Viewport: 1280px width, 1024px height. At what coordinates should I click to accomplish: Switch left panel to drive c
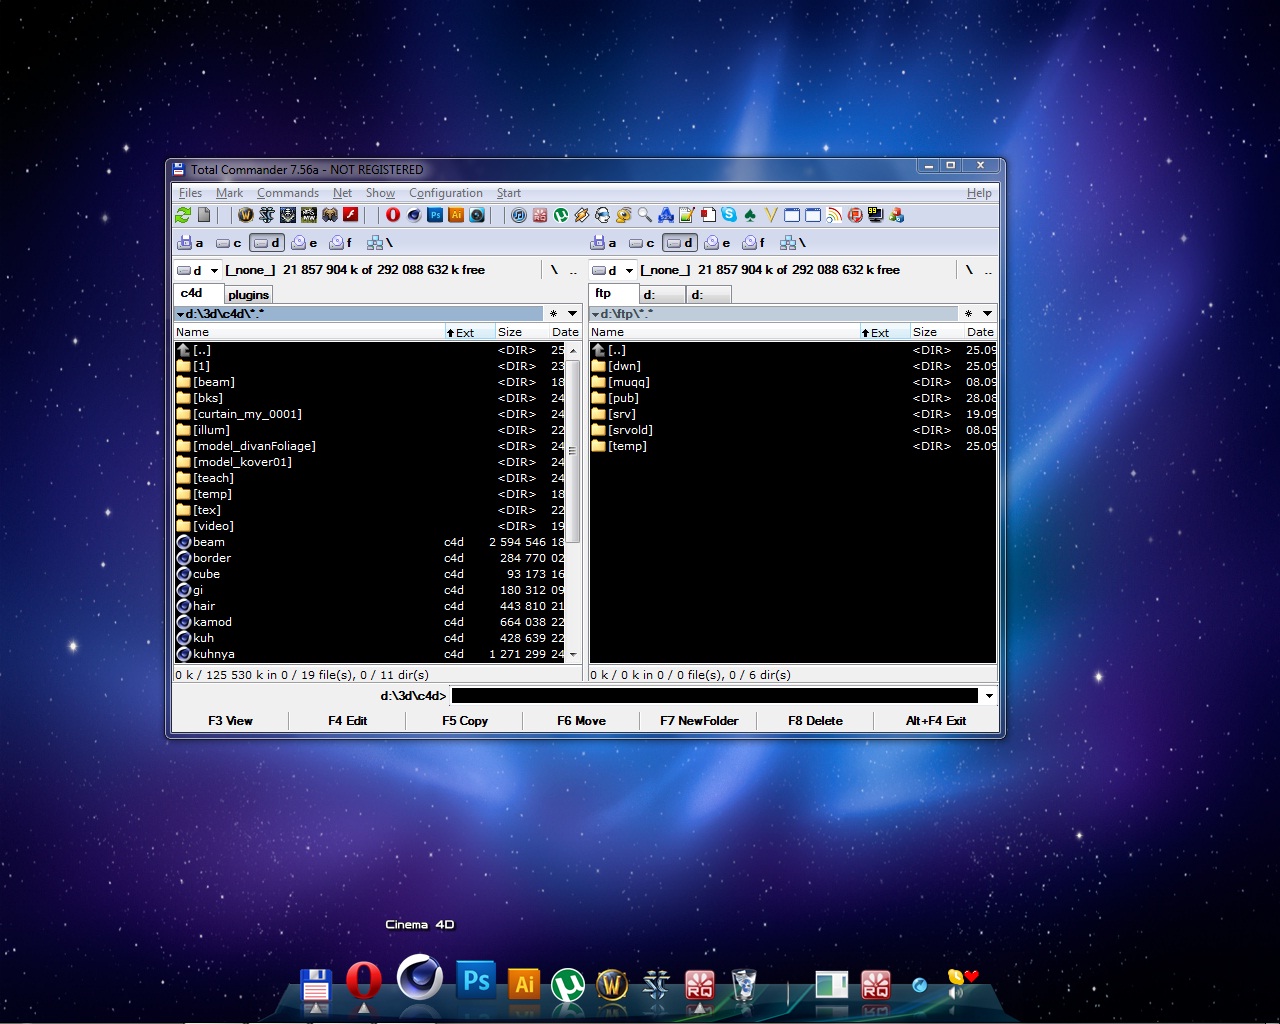pos(229,243)
